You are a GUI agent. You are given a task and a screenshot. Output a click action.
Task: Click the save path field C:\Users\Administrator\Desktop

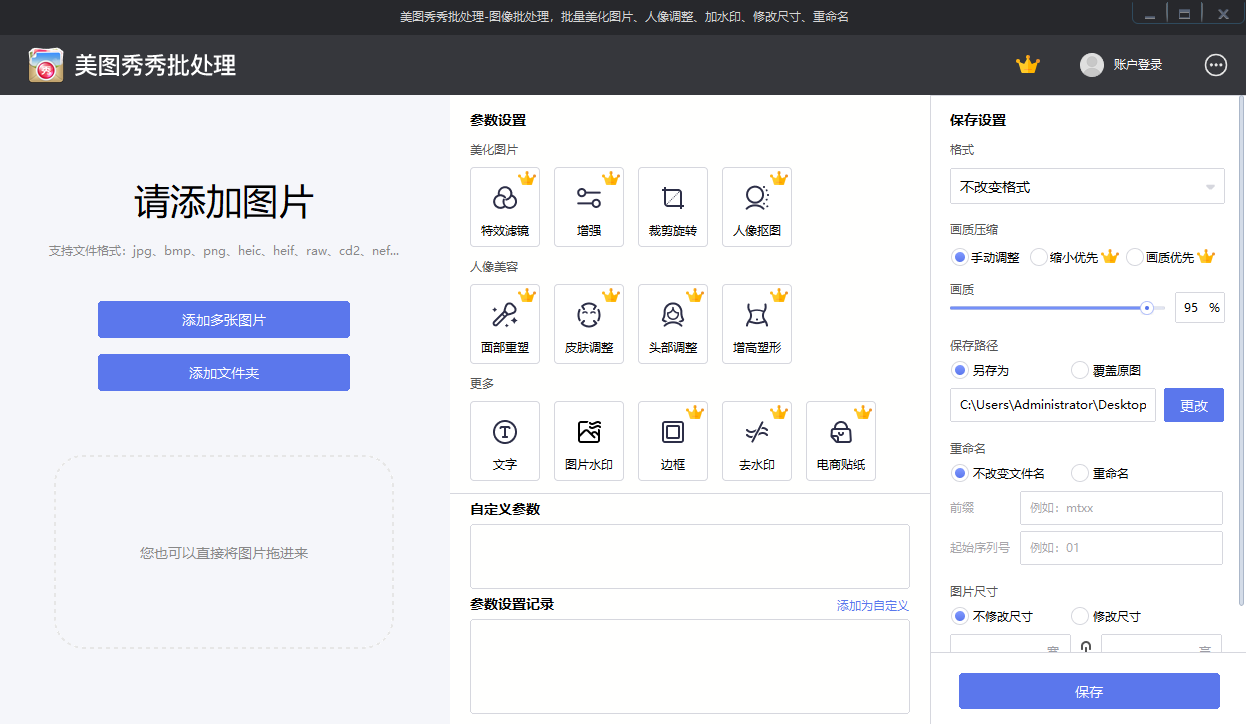[1053, 405]
